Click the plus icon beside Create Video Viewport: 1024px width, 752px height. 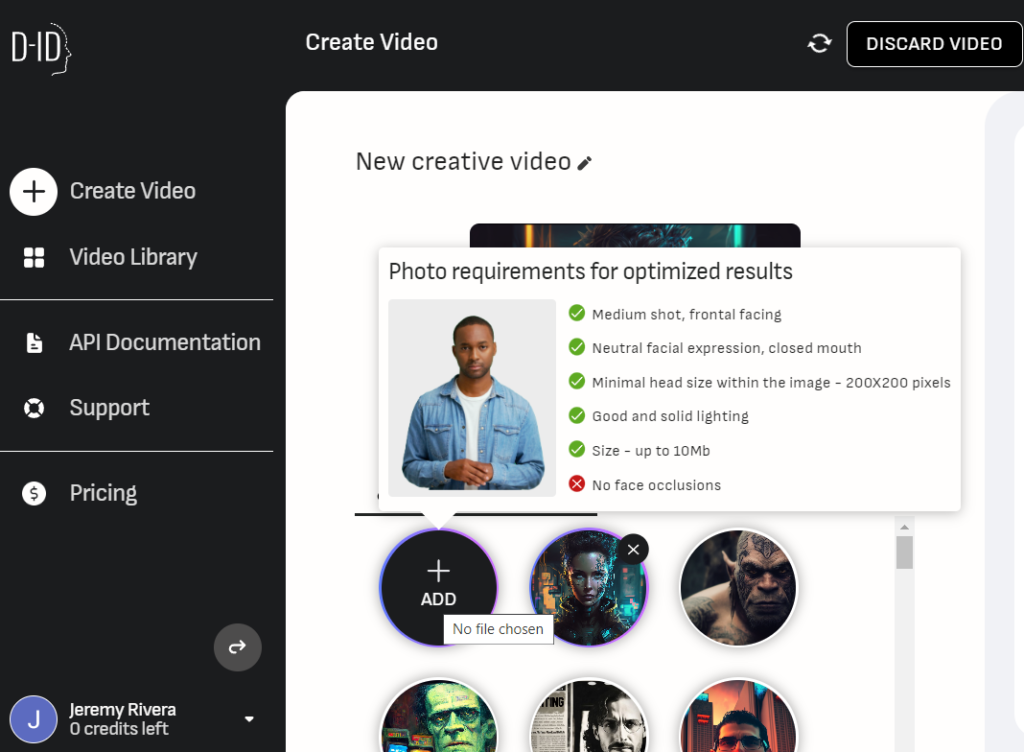coord(33,191)
